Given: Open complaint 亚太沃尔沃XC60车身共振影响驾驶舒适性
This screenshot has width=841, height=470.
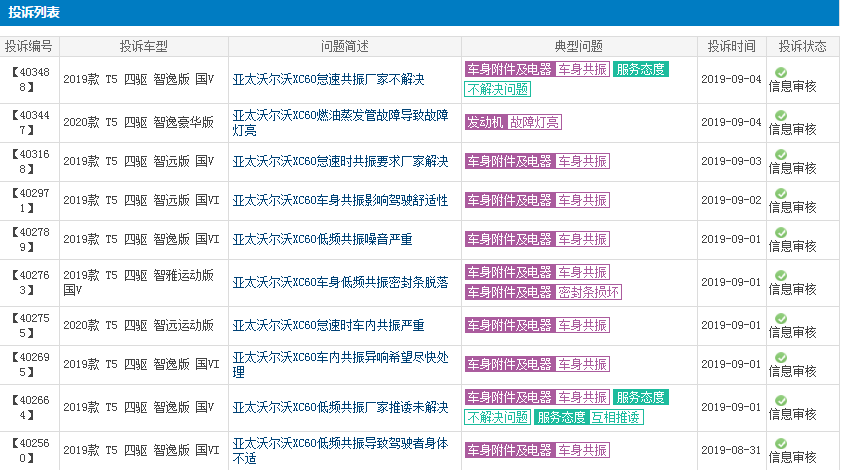Looking at the screenshot, I should pyautogui.click(x=341, y=201).
